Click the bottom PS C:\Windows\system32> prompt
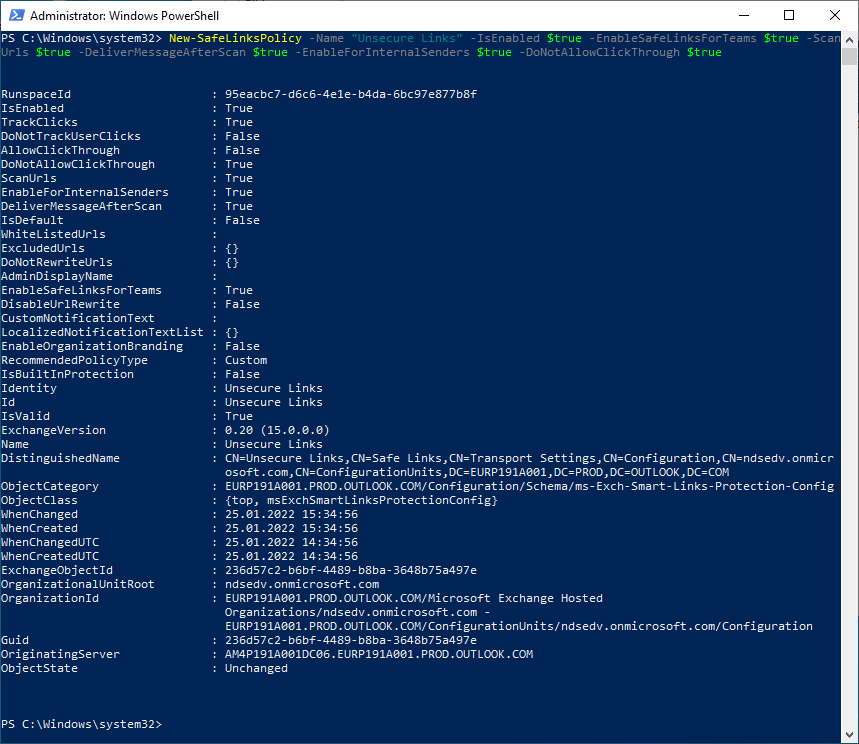 coord(80,723)
